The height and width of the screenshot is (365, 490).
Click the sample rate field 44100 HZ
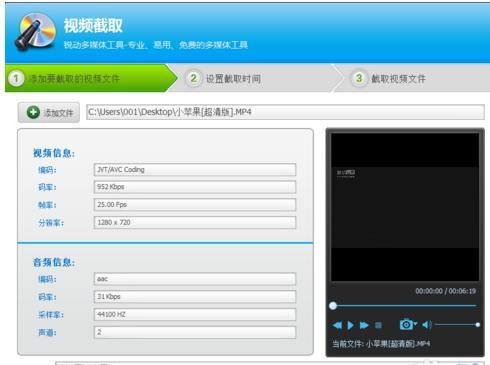[x=195, y=314]
